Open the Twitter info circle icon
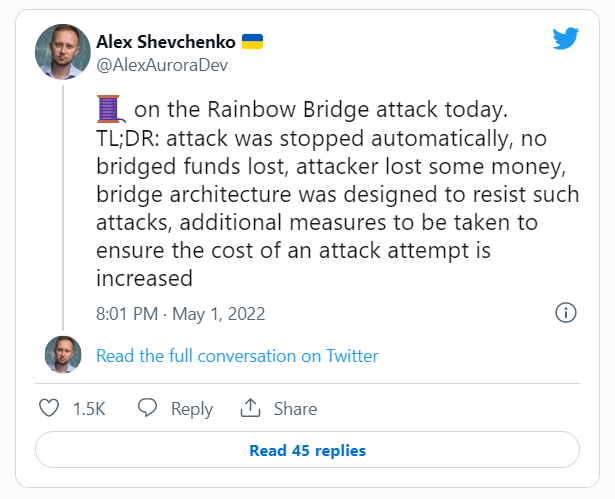The height and width of the screenshot is (499, 615). tap(565, 313)
